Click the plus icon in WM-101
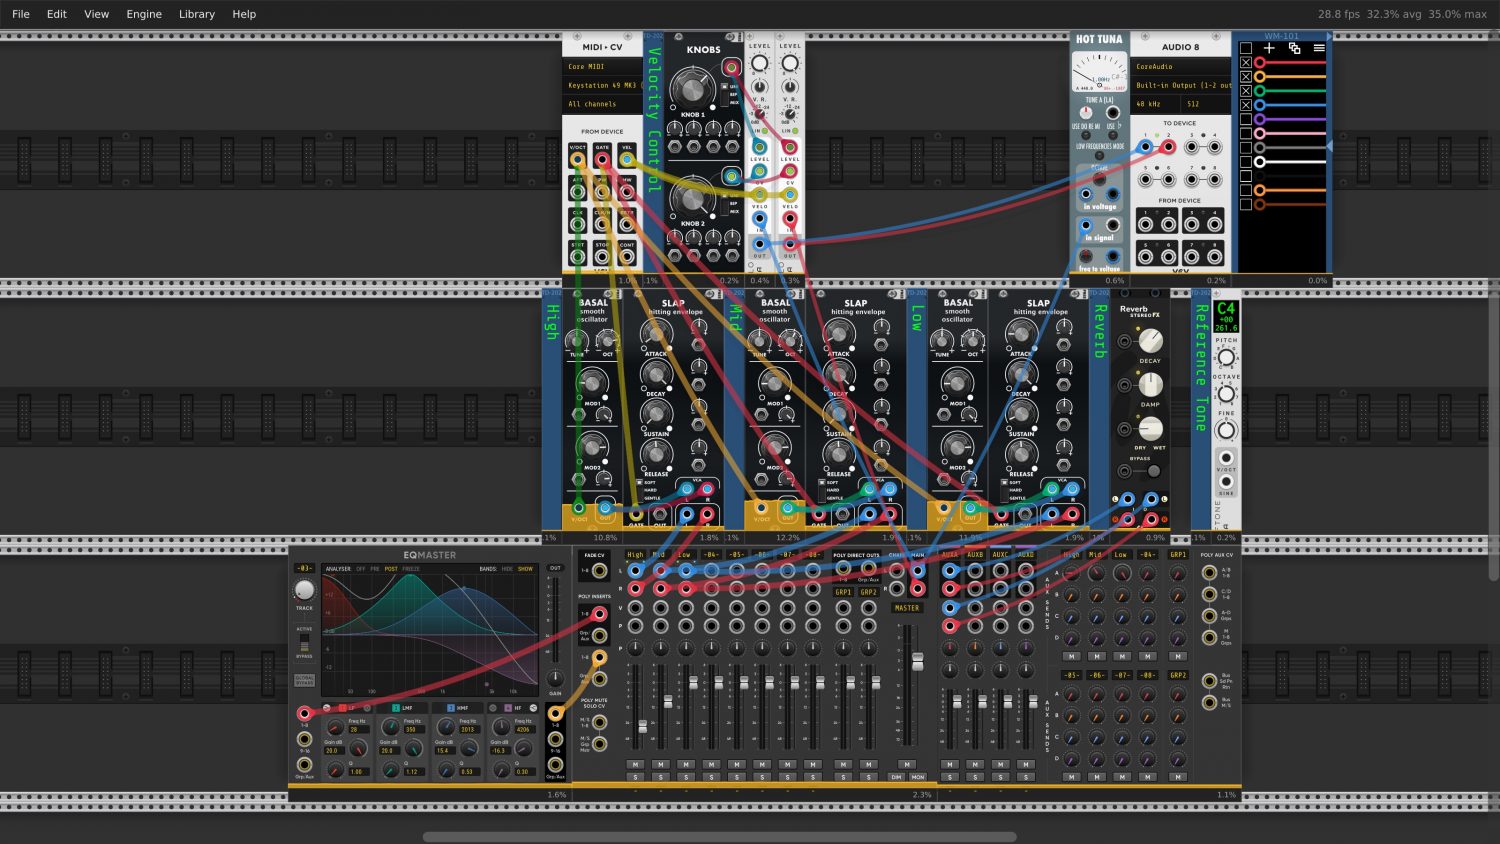The width and height of the screenshot is (1500, 844). tap(1269, 48)
